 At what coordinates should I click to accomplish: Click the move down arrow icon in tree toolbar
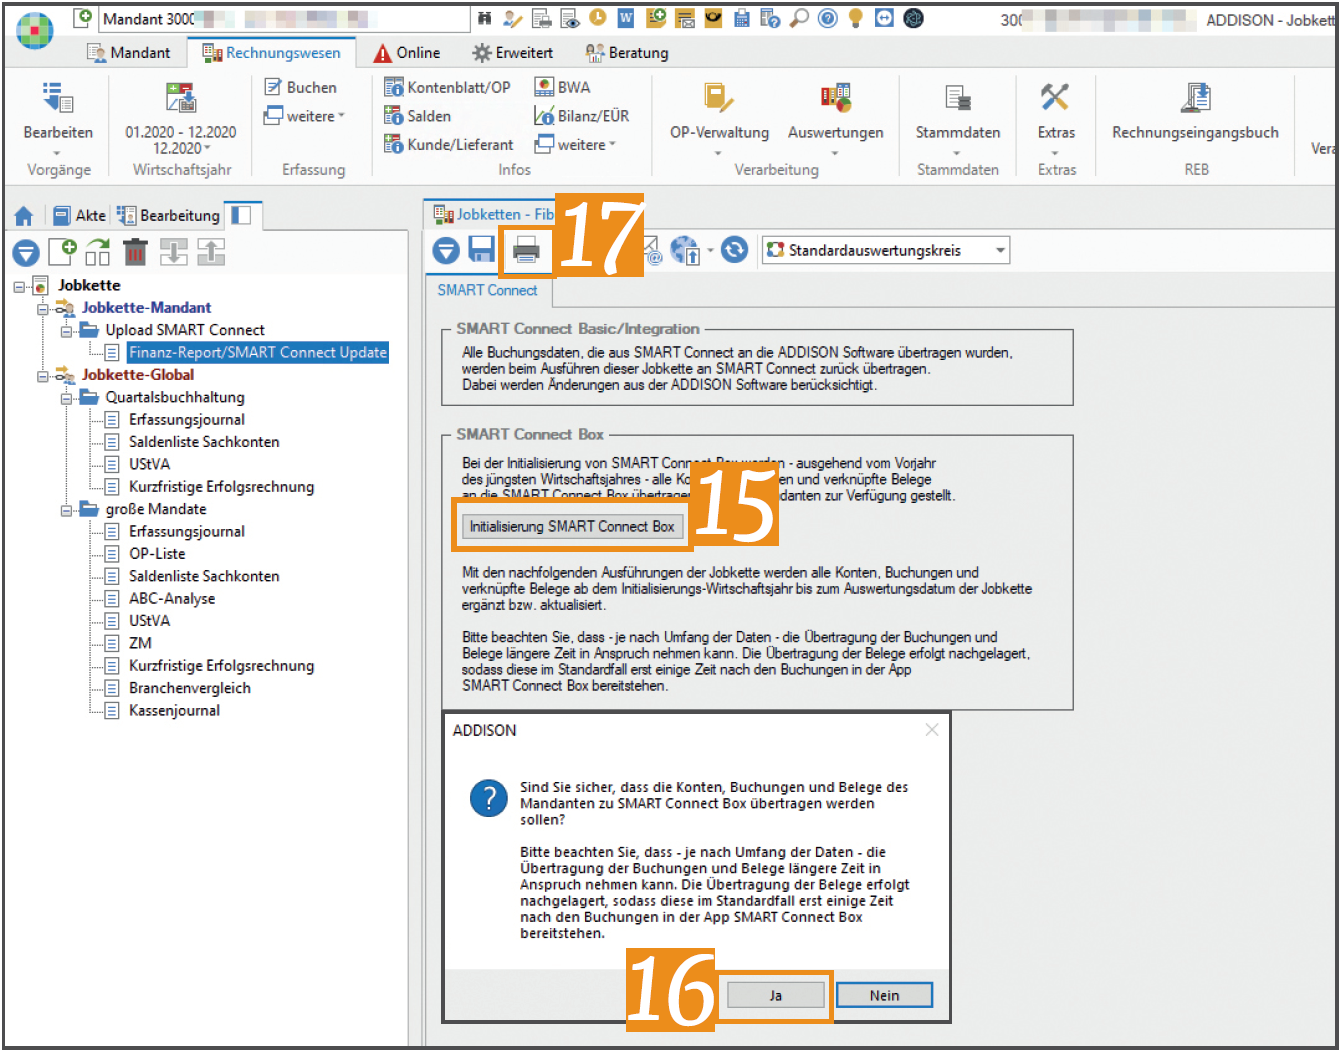pyautogui.click(x=173, y=251)
